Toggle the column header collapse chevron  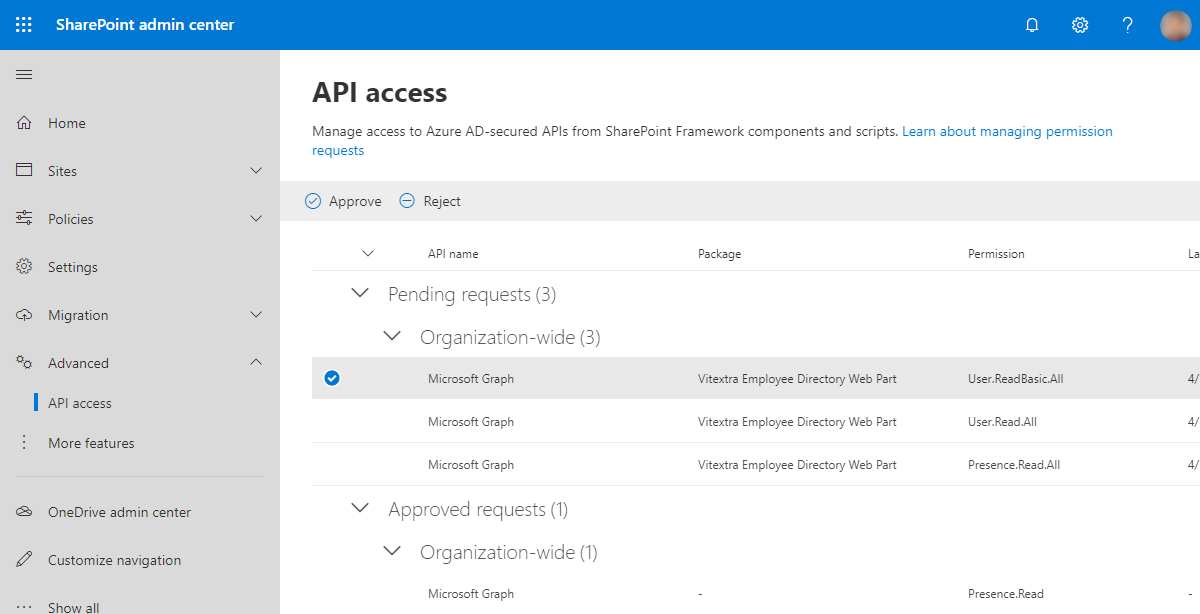point(367,254)
